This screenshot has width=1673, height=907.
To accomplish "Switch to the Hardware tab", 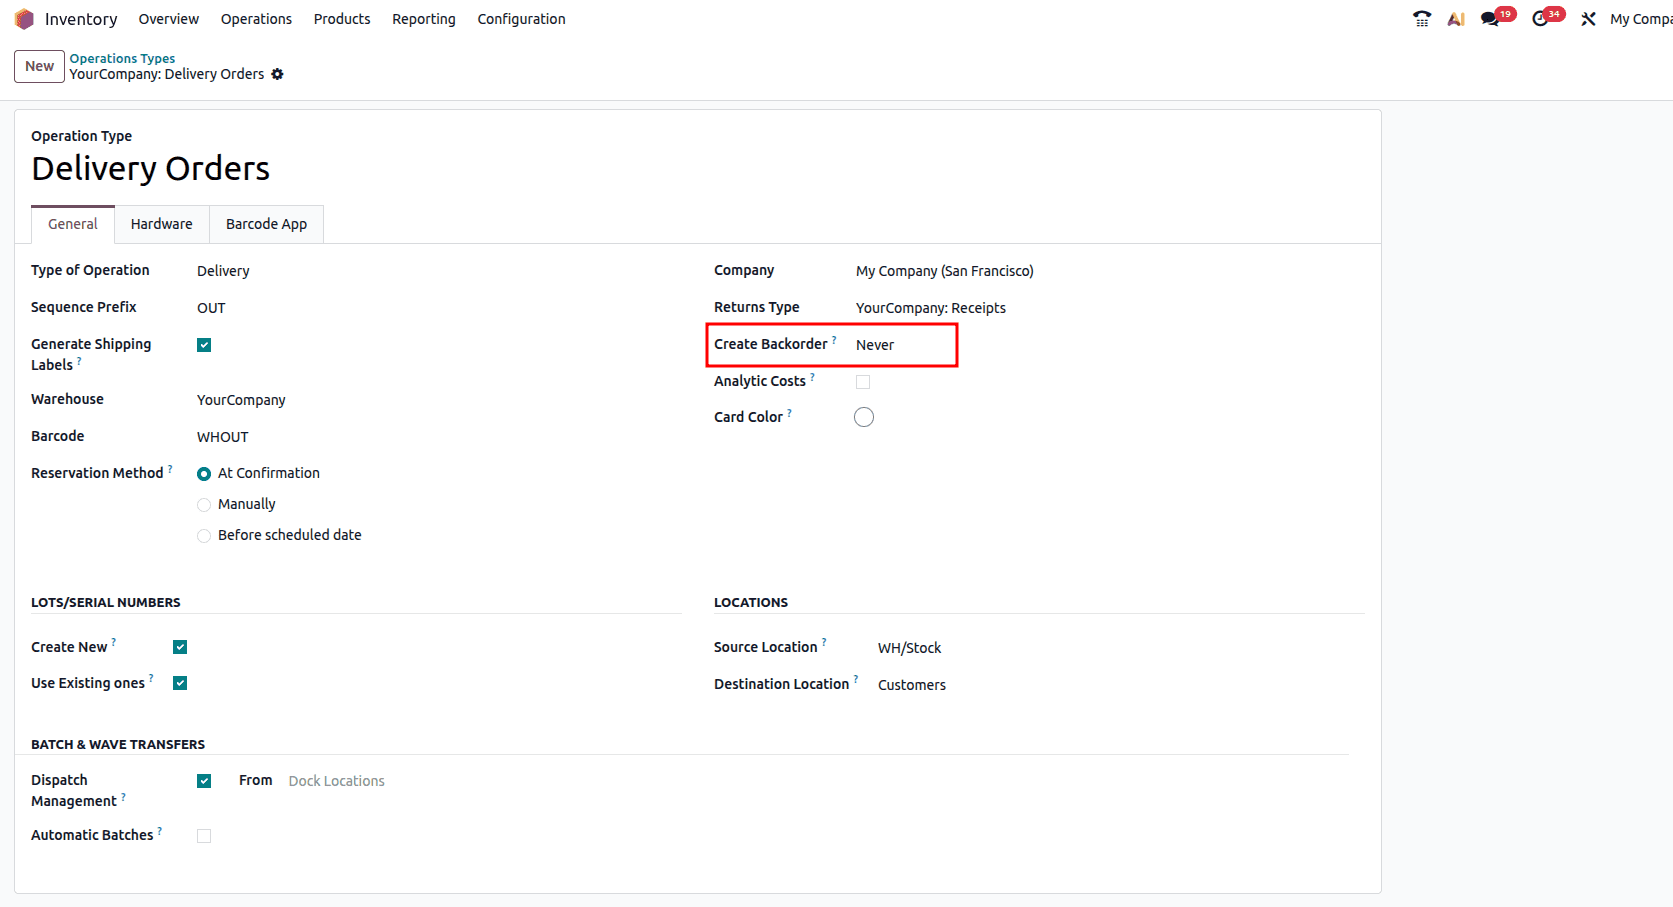I will coord(161,224).
